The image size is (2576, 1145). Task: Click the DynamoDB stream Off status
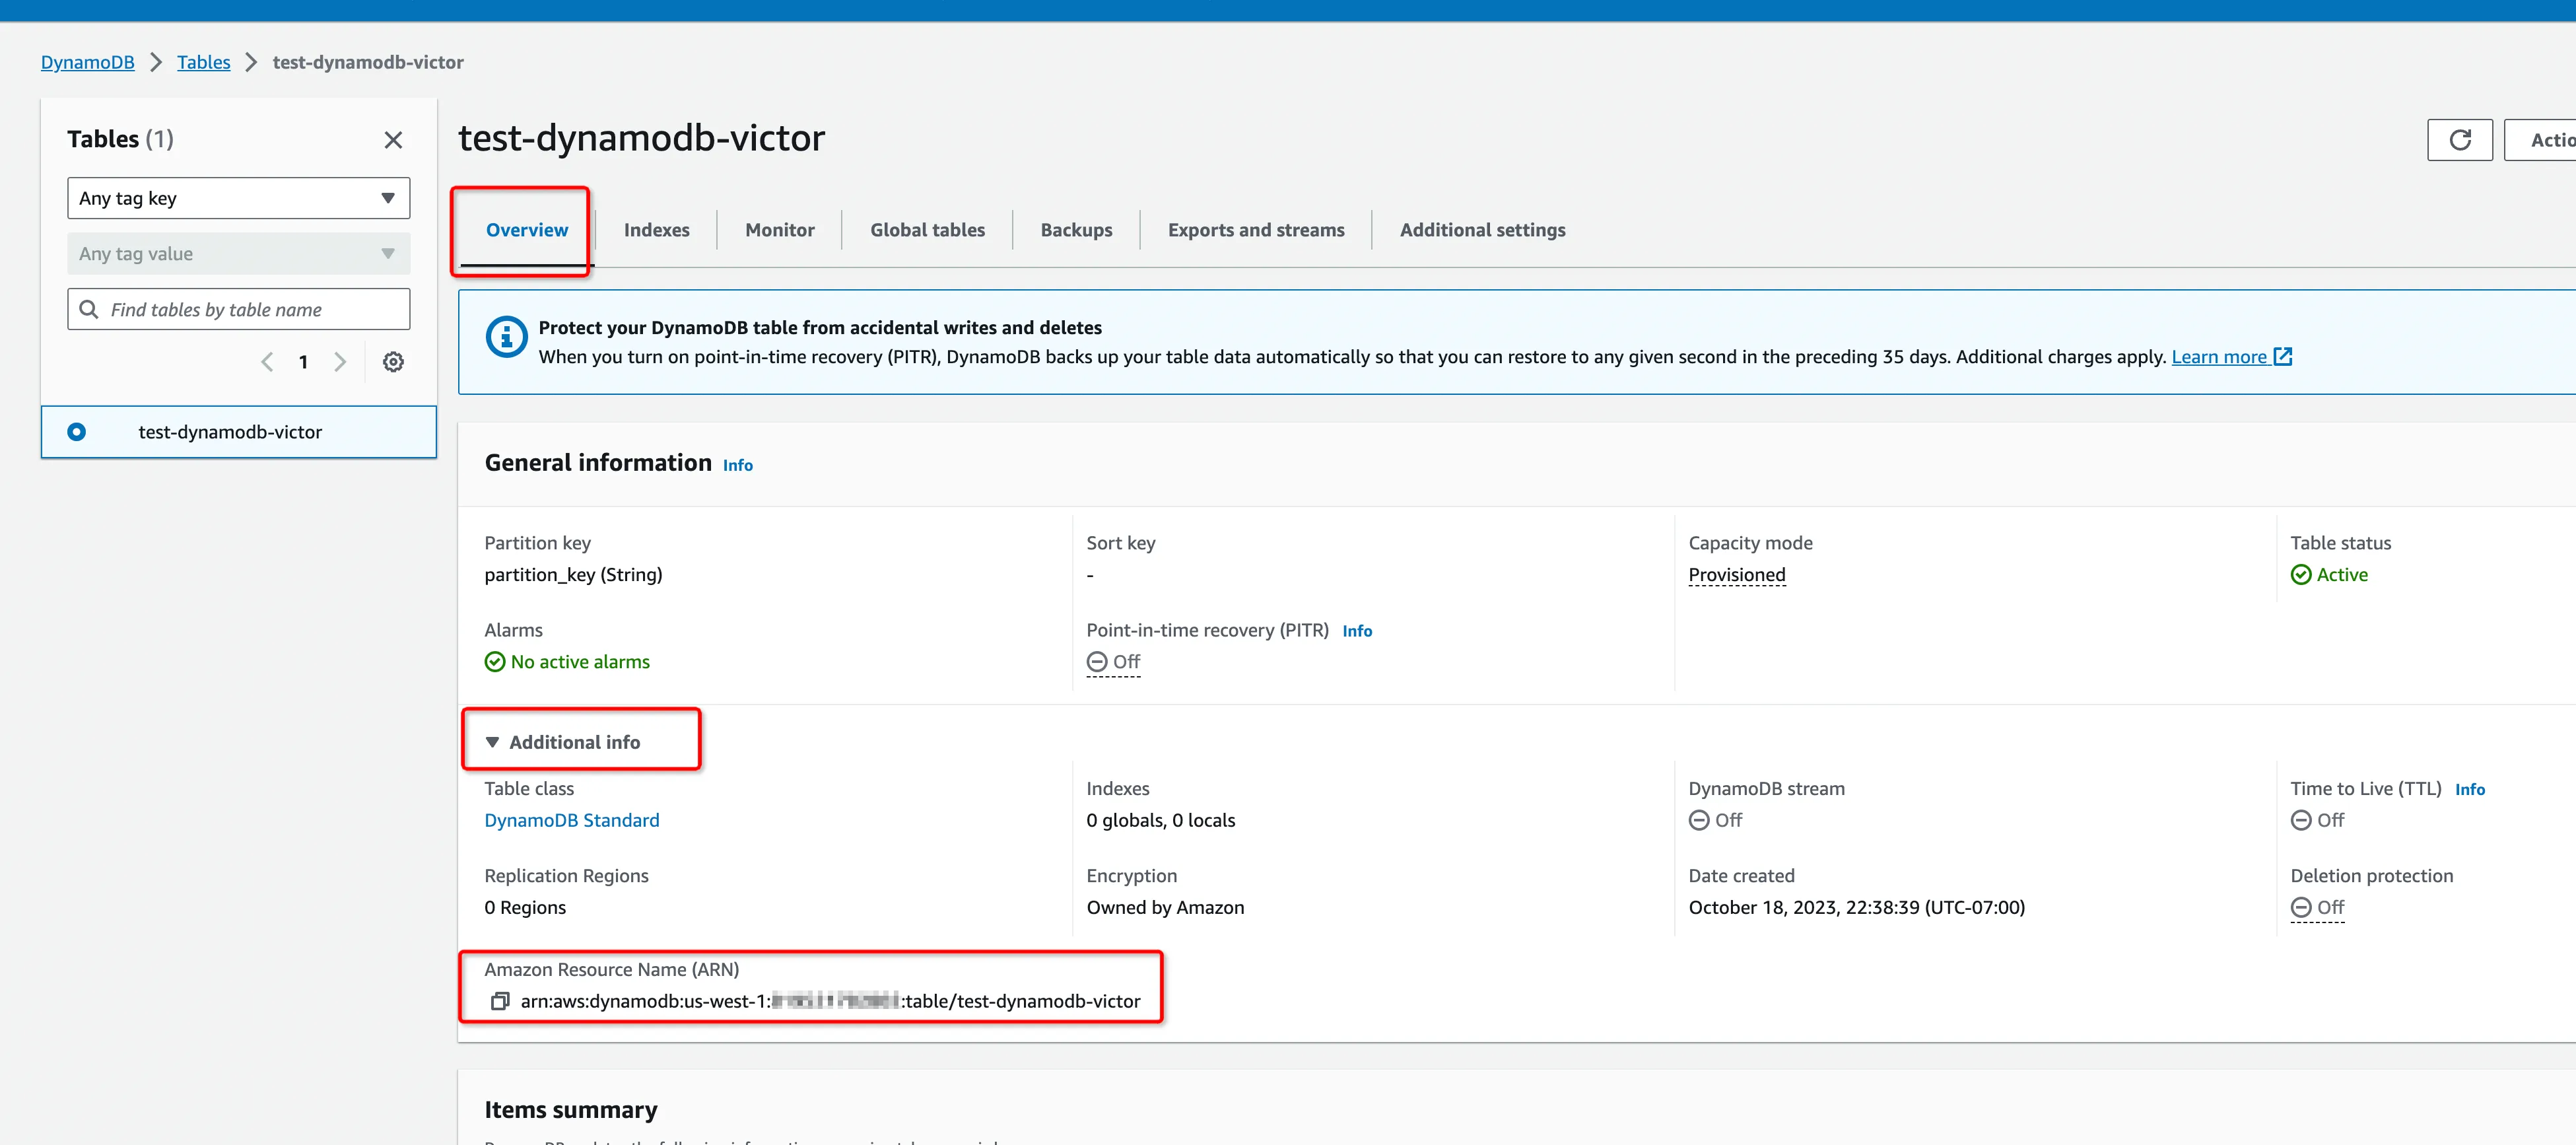click(x=1715, y=820)
